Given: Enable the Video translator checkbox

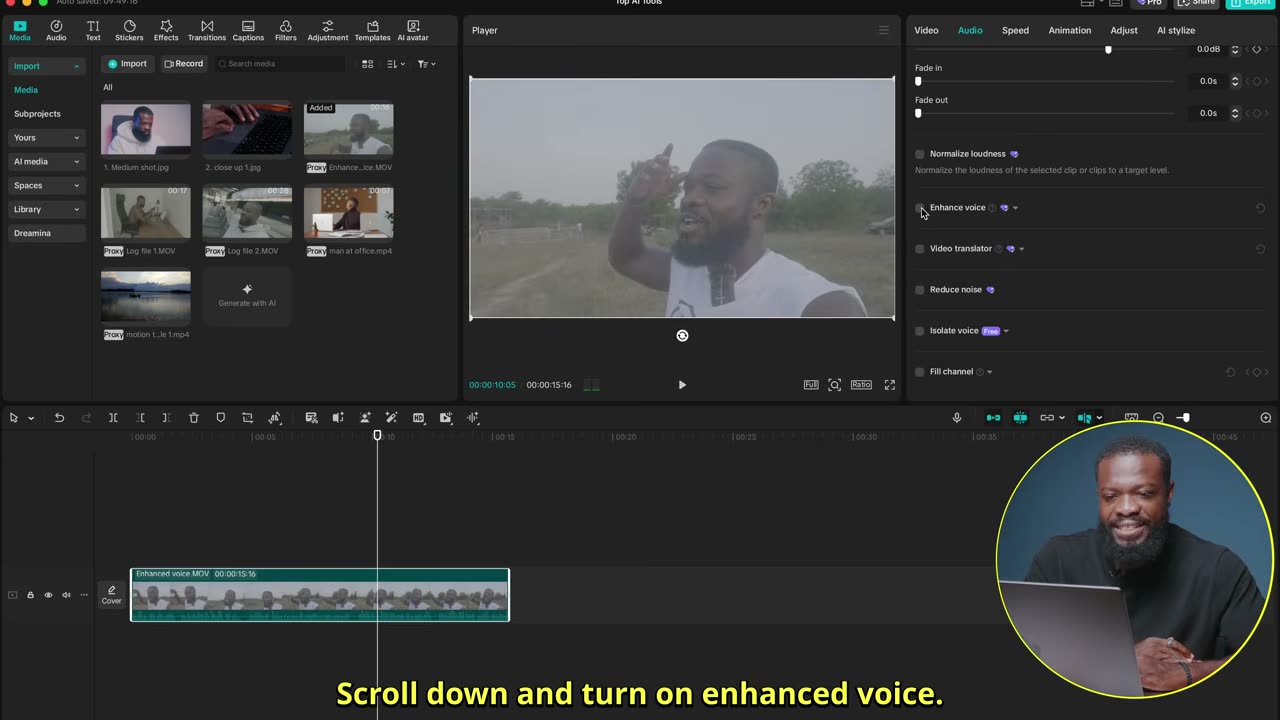Looking at the screenshot, I should point(920,249).
